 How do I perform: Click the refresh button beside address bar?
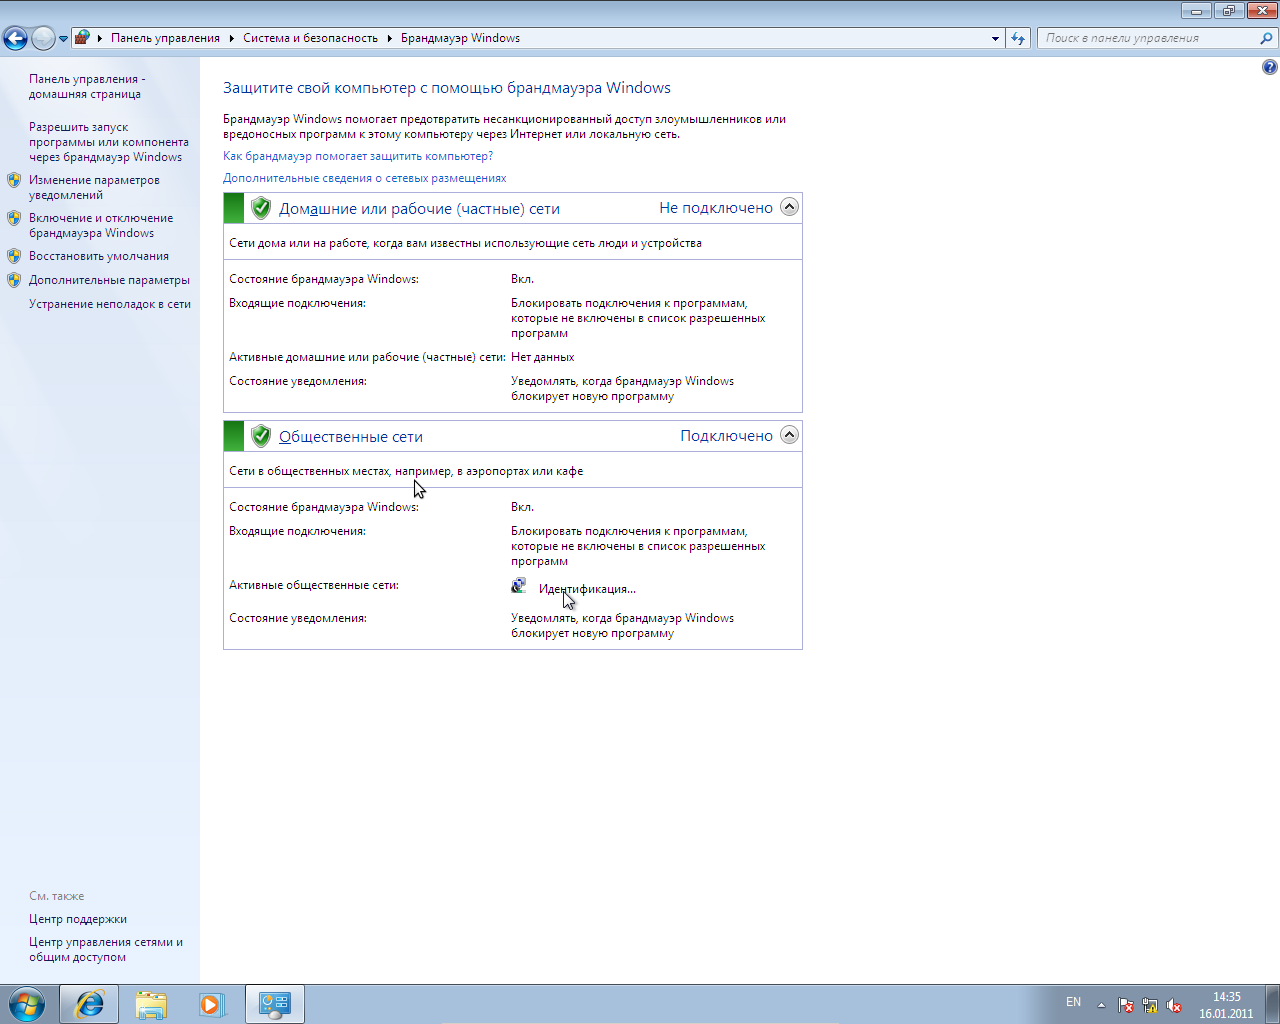tap(1018, 38)
